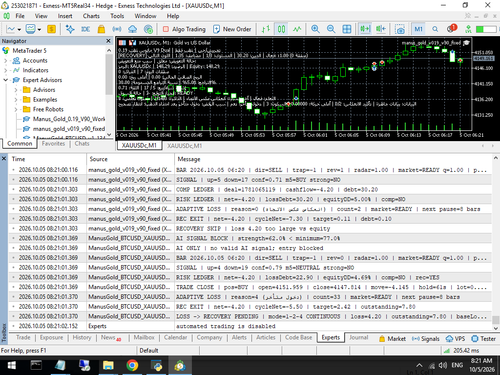This screenshot has height=375, width=500.
Task: Click the connection status 205.42 ms indicator
Action: point(462,351)
